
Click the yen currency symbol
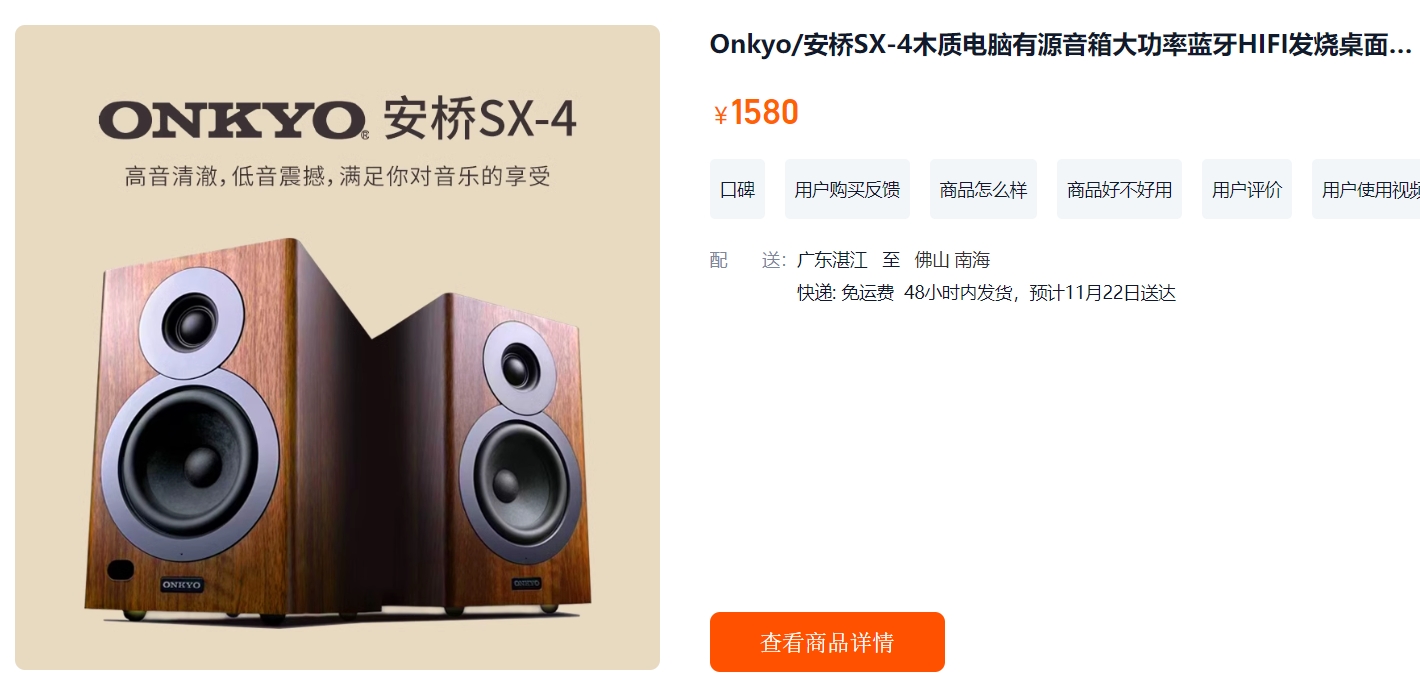(x=720, y=116)
